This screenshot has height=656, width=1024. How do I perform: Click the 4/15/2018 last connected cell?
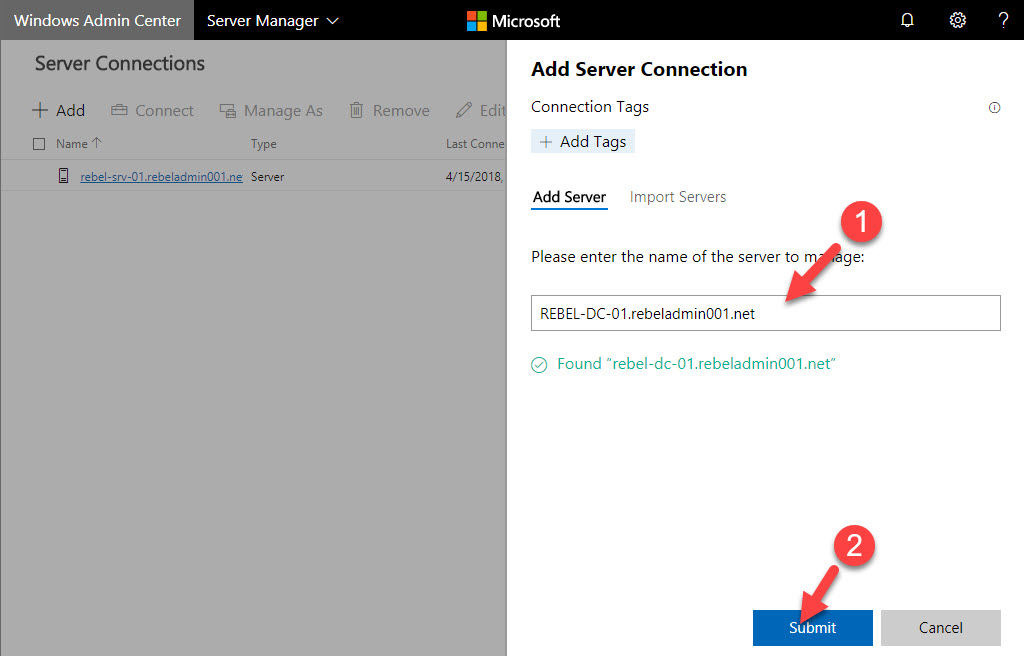[x=474, y=176]
